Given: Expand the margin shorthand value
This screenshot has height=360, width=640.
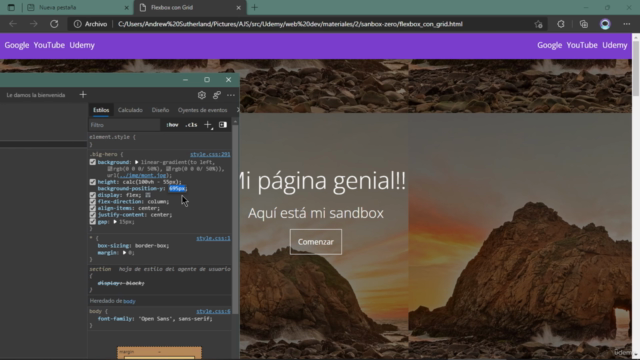Looking at the screenshot, I should click(x=124, y=253).
